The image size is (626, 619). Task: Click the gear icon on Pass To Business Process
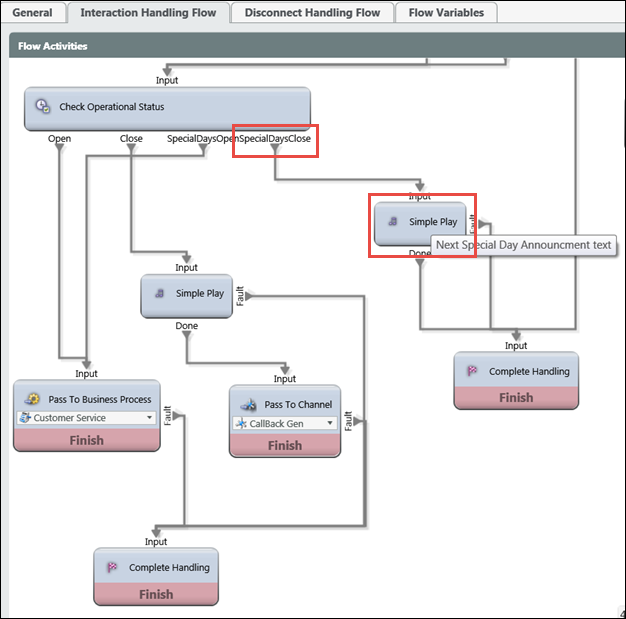click(31, 398)
